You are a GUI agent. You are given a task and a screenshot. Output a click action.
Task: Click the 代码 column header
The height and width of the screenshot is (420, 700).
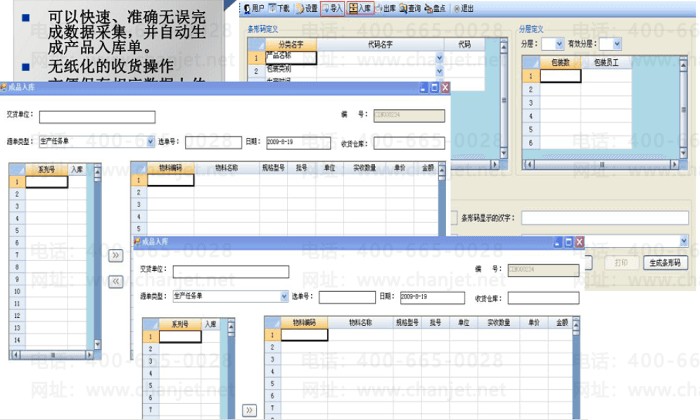pos(464,44)
